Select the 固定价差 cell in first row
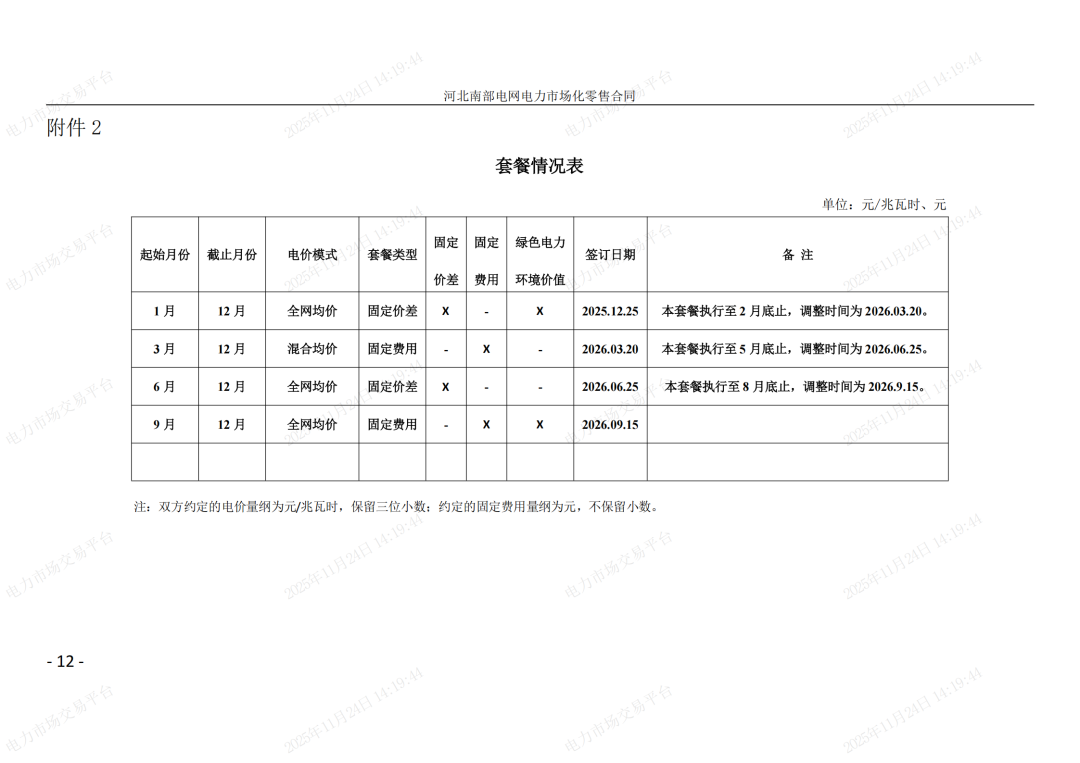1080x763 pixels. pyautogui.click(x=390, y=311)
